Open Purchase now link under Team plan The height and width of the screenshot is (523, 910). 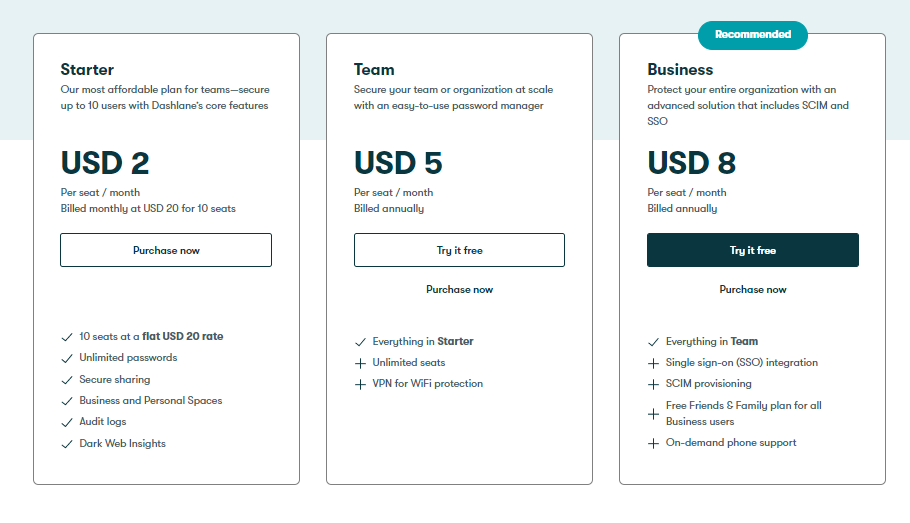coord(459,289)
